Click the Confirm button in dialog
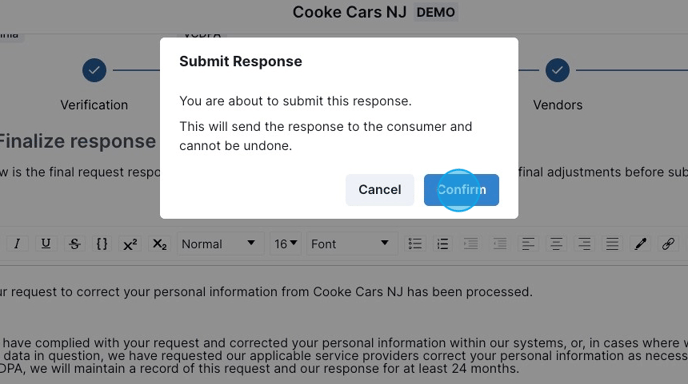688x384 pixels. pos(461,190)
